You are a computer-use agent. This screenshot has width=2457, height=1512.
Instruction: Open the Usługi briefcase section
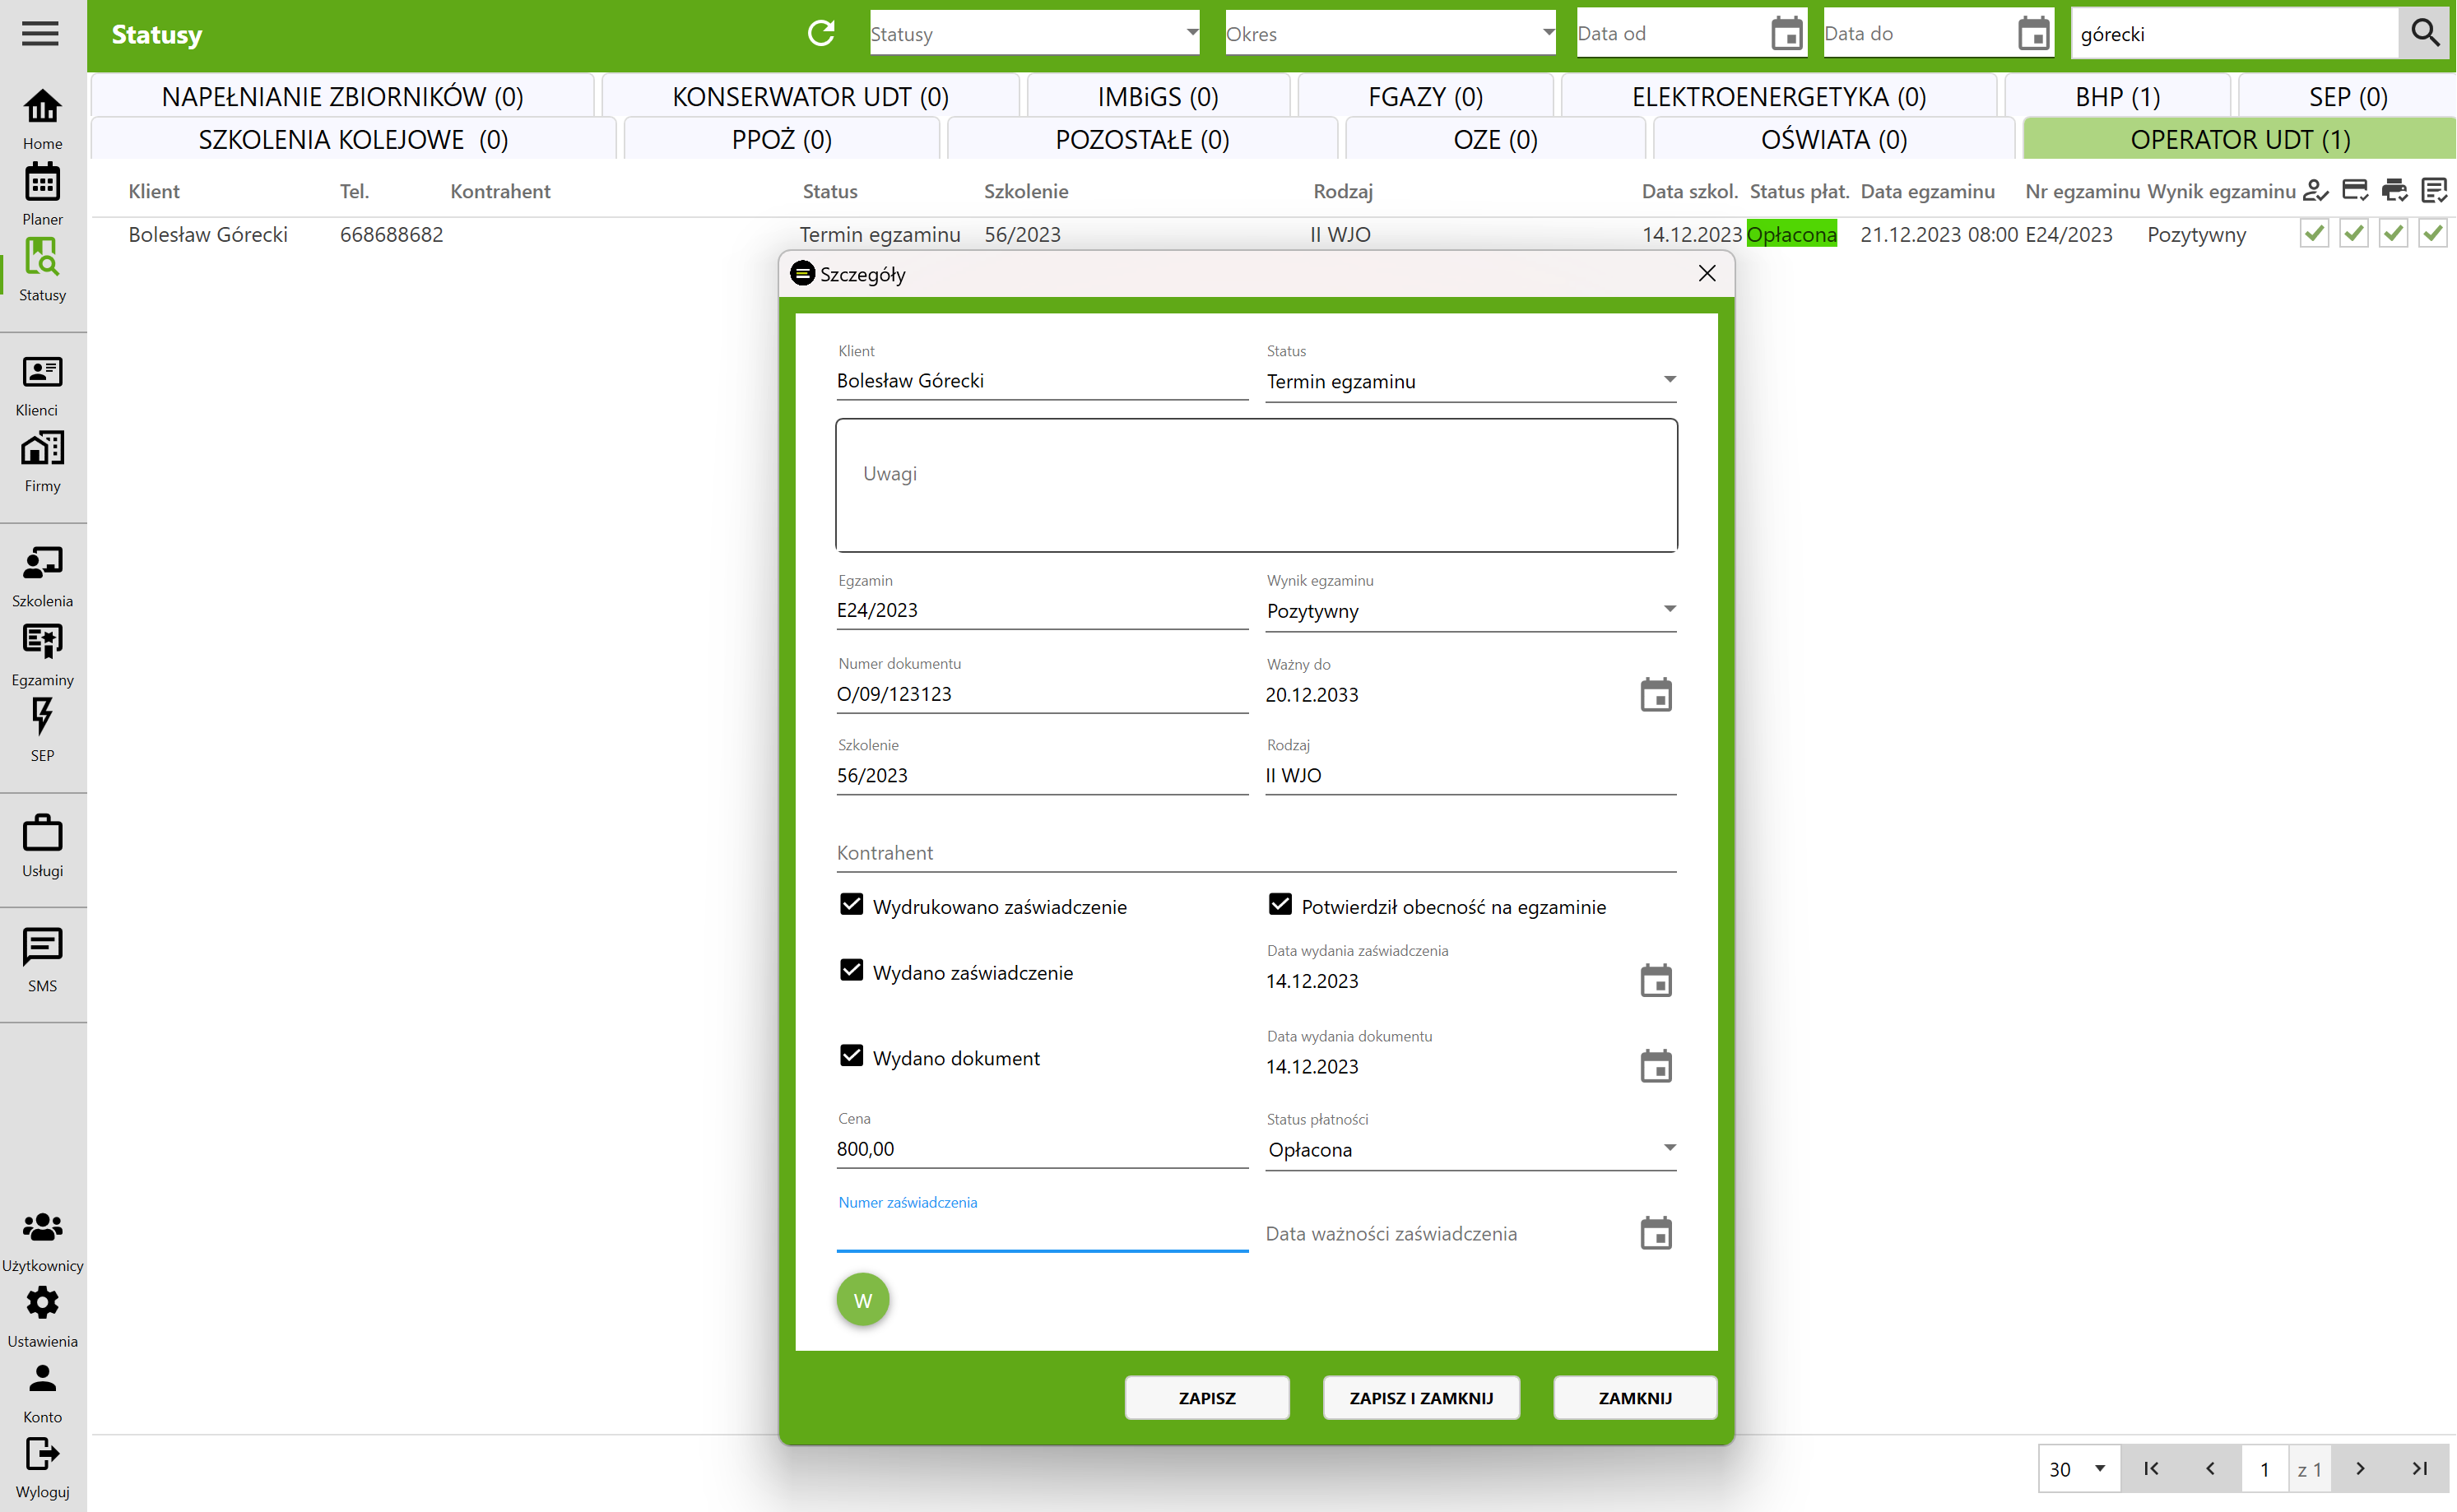click(x=42, y=846)
